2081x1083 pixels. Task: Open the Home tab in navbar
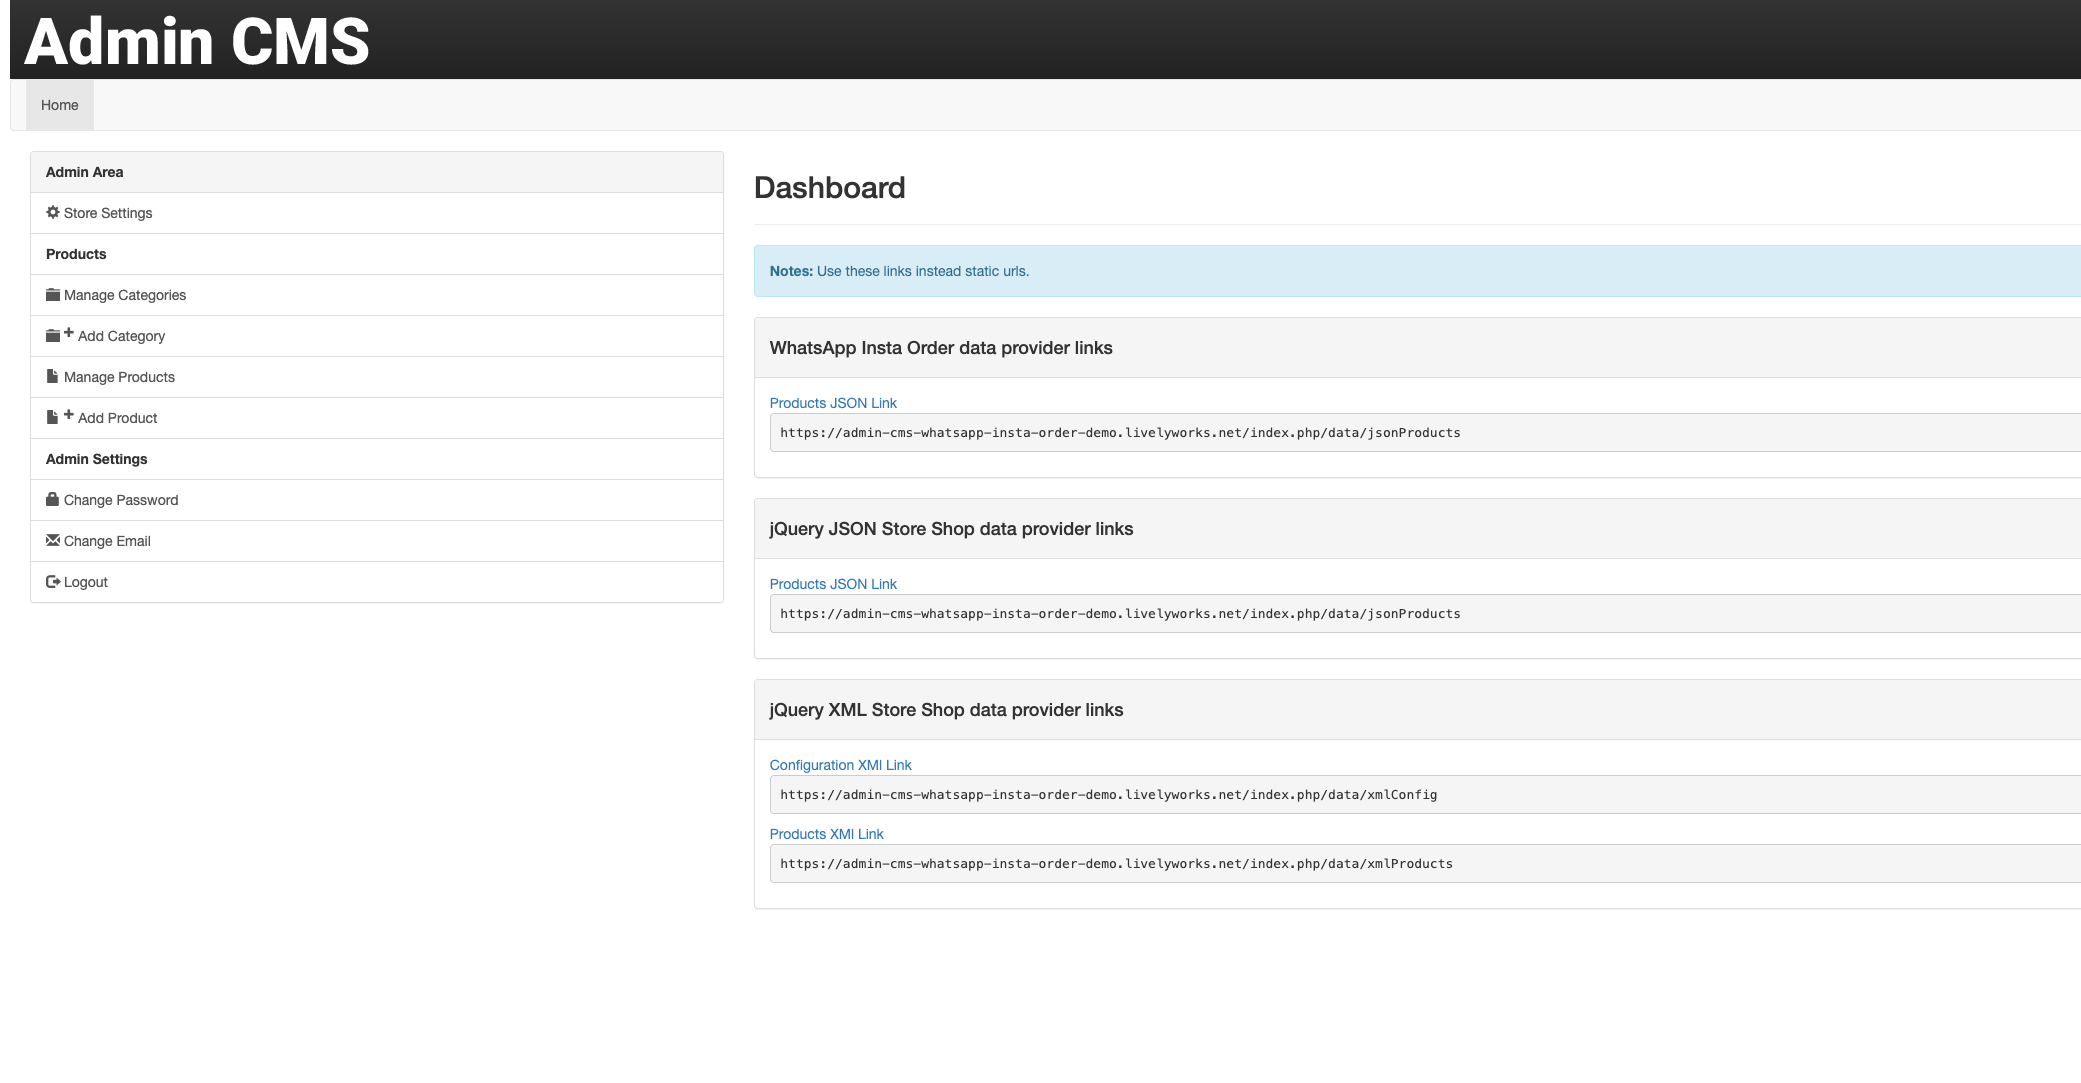pos(60,105)
